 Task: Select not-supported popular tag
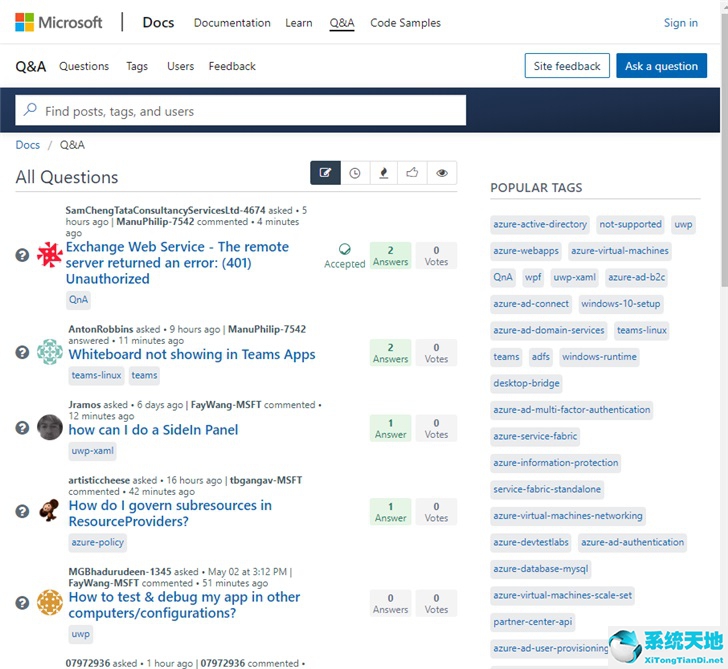[630, 224]
